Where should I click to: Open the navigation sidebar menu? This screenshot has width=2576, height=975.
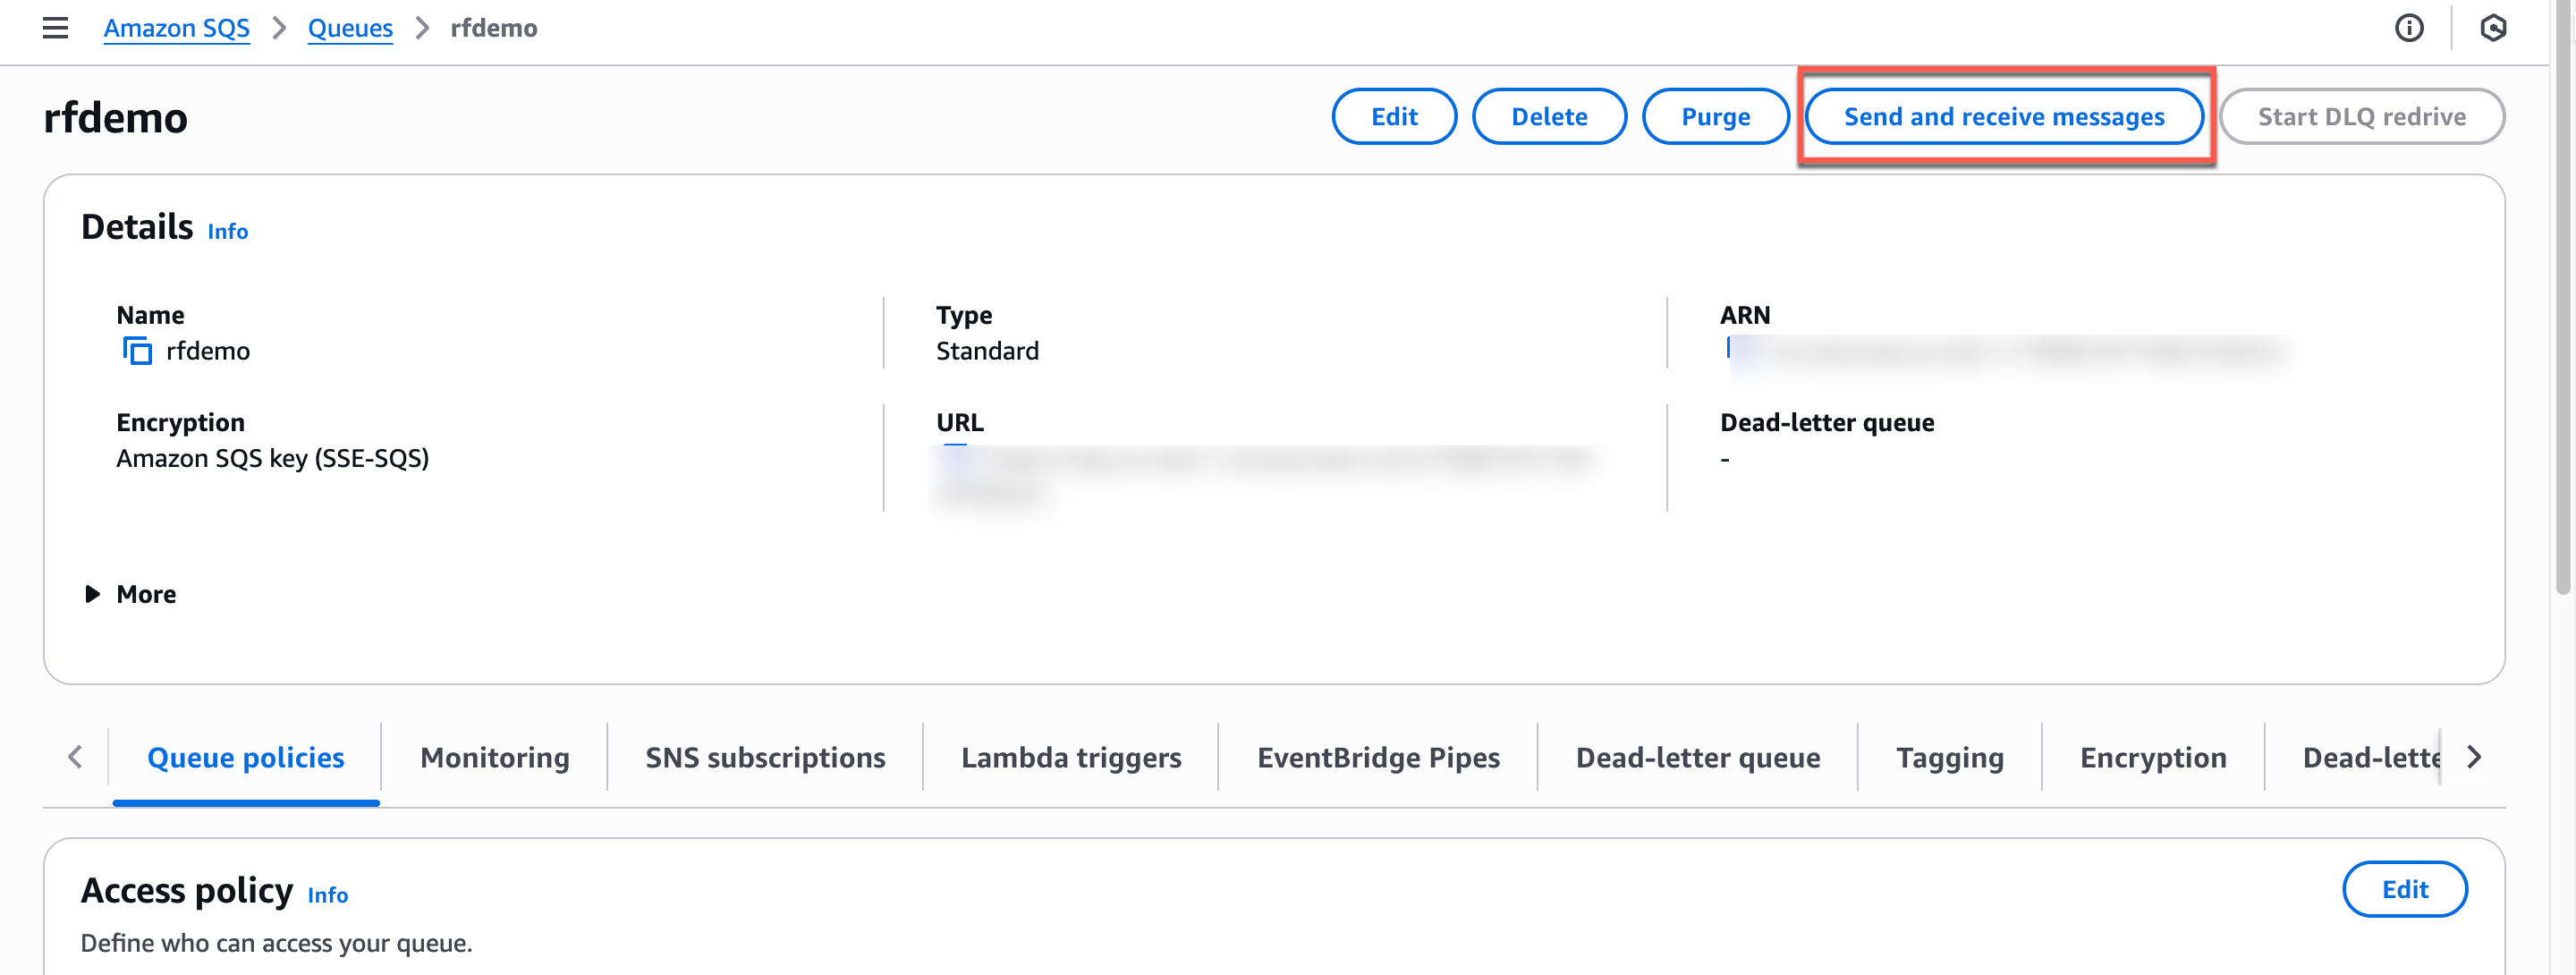pyautogui.click(x=55, y=28)
